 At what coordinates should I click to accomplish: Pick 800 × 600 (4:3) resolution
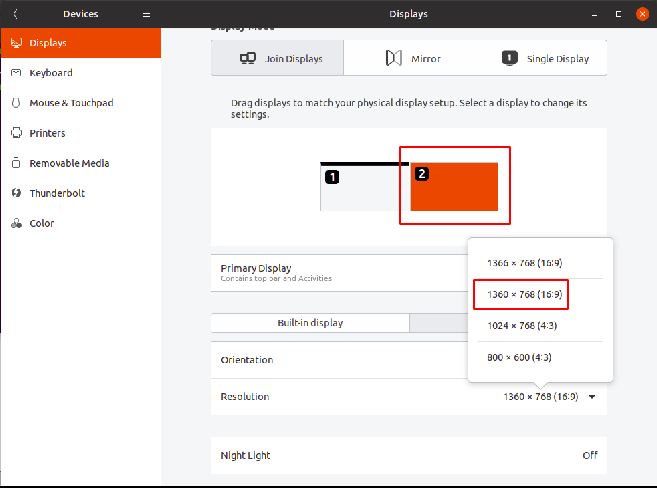tap(519, 357)
